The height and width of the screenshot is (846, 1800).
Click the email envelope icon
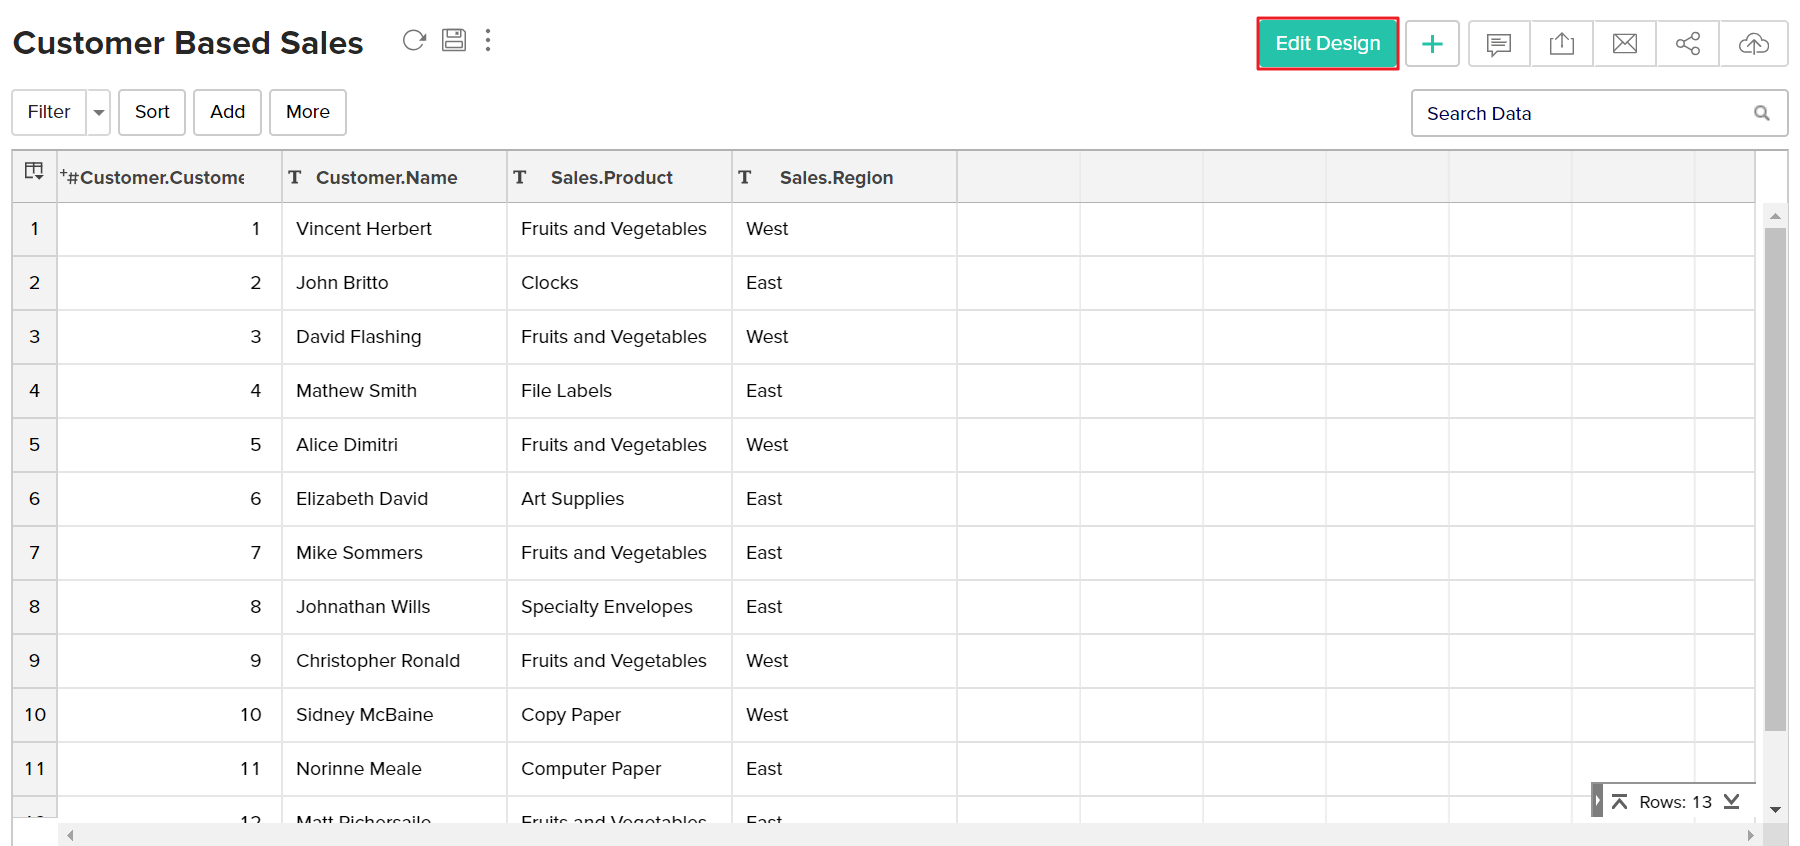(x=1625, y=44)
